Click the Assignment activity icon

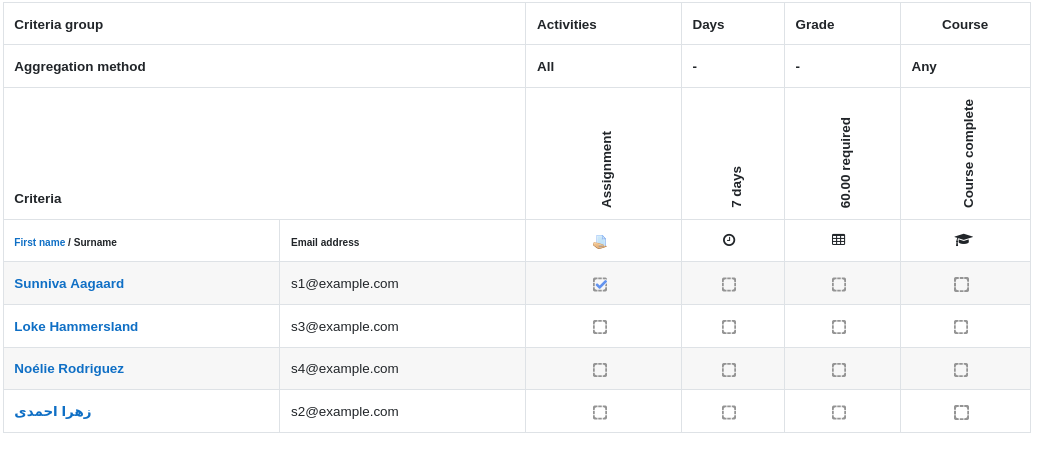(600, 242)
